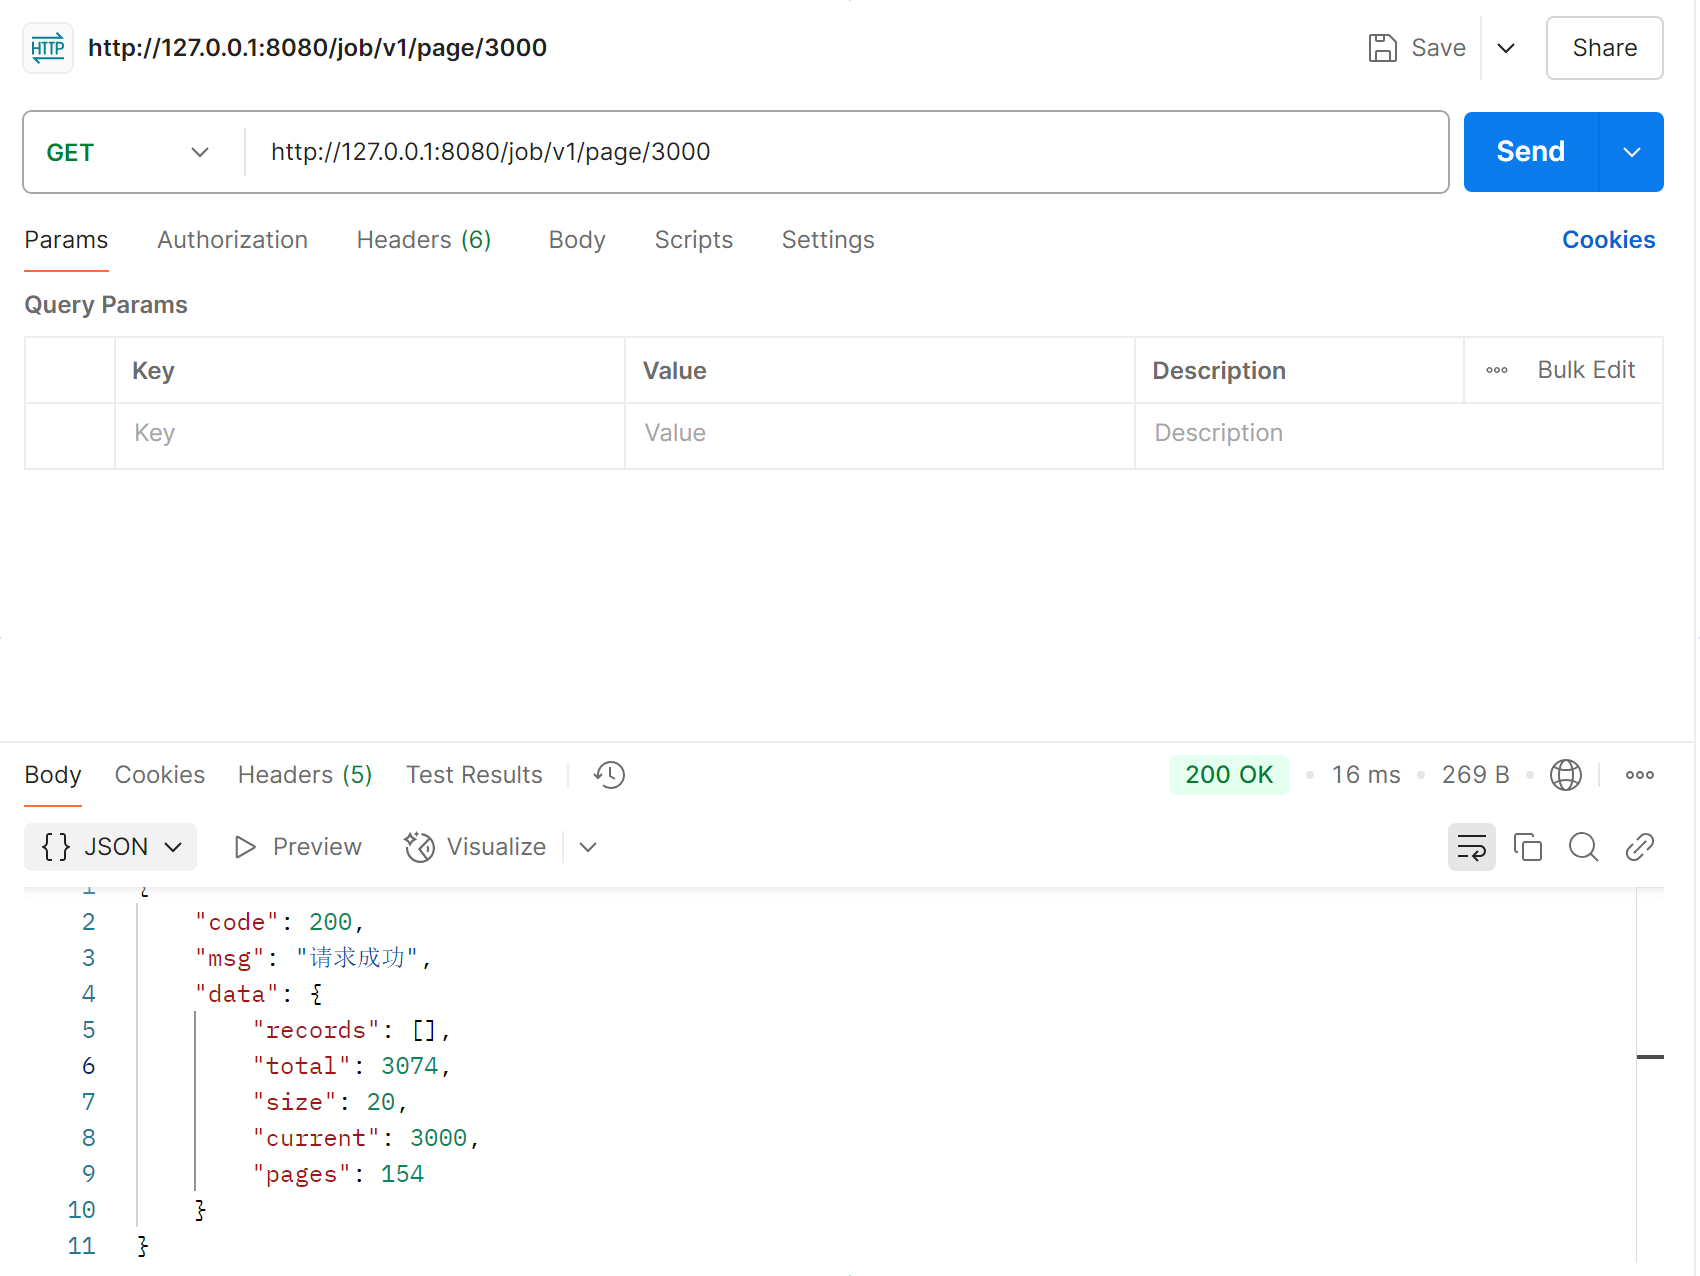1700x1276 pixels.
Task: Copy the response body with copy icon
Action: pyautogui.click(x=1527, y=847)
